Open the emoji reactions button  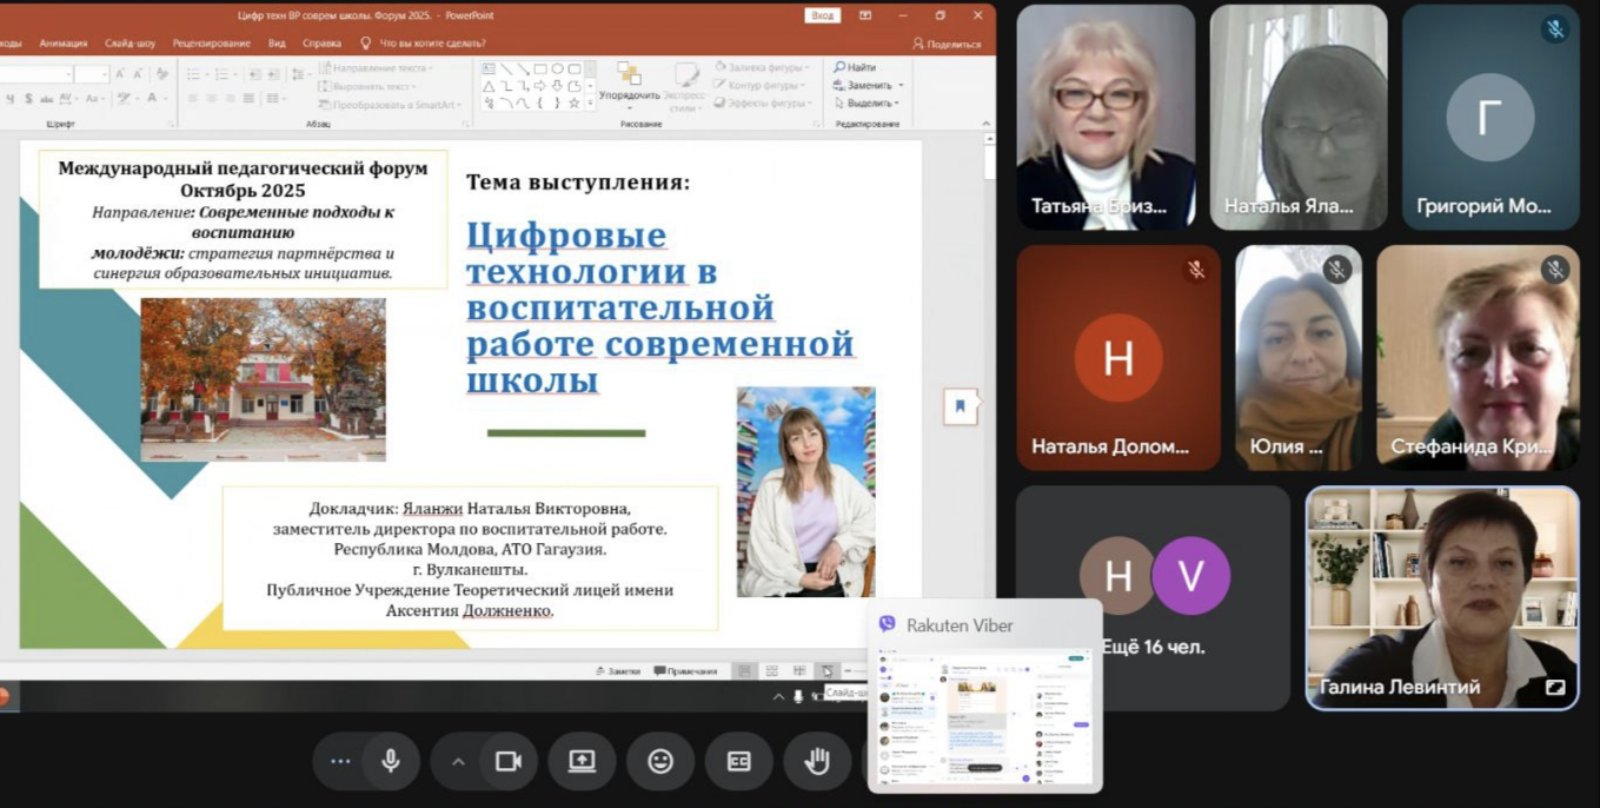click(660, 761)
